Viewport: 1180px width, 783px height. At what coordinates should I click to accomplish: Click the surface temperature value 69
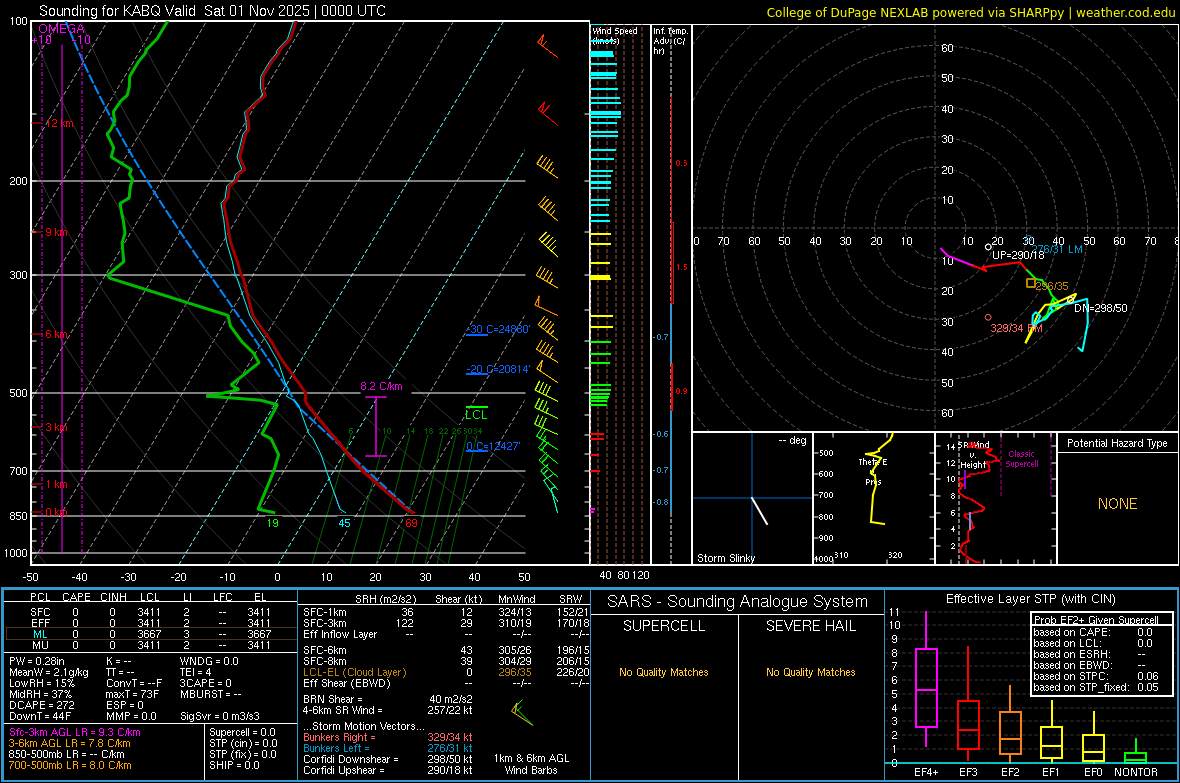(411, 523)
